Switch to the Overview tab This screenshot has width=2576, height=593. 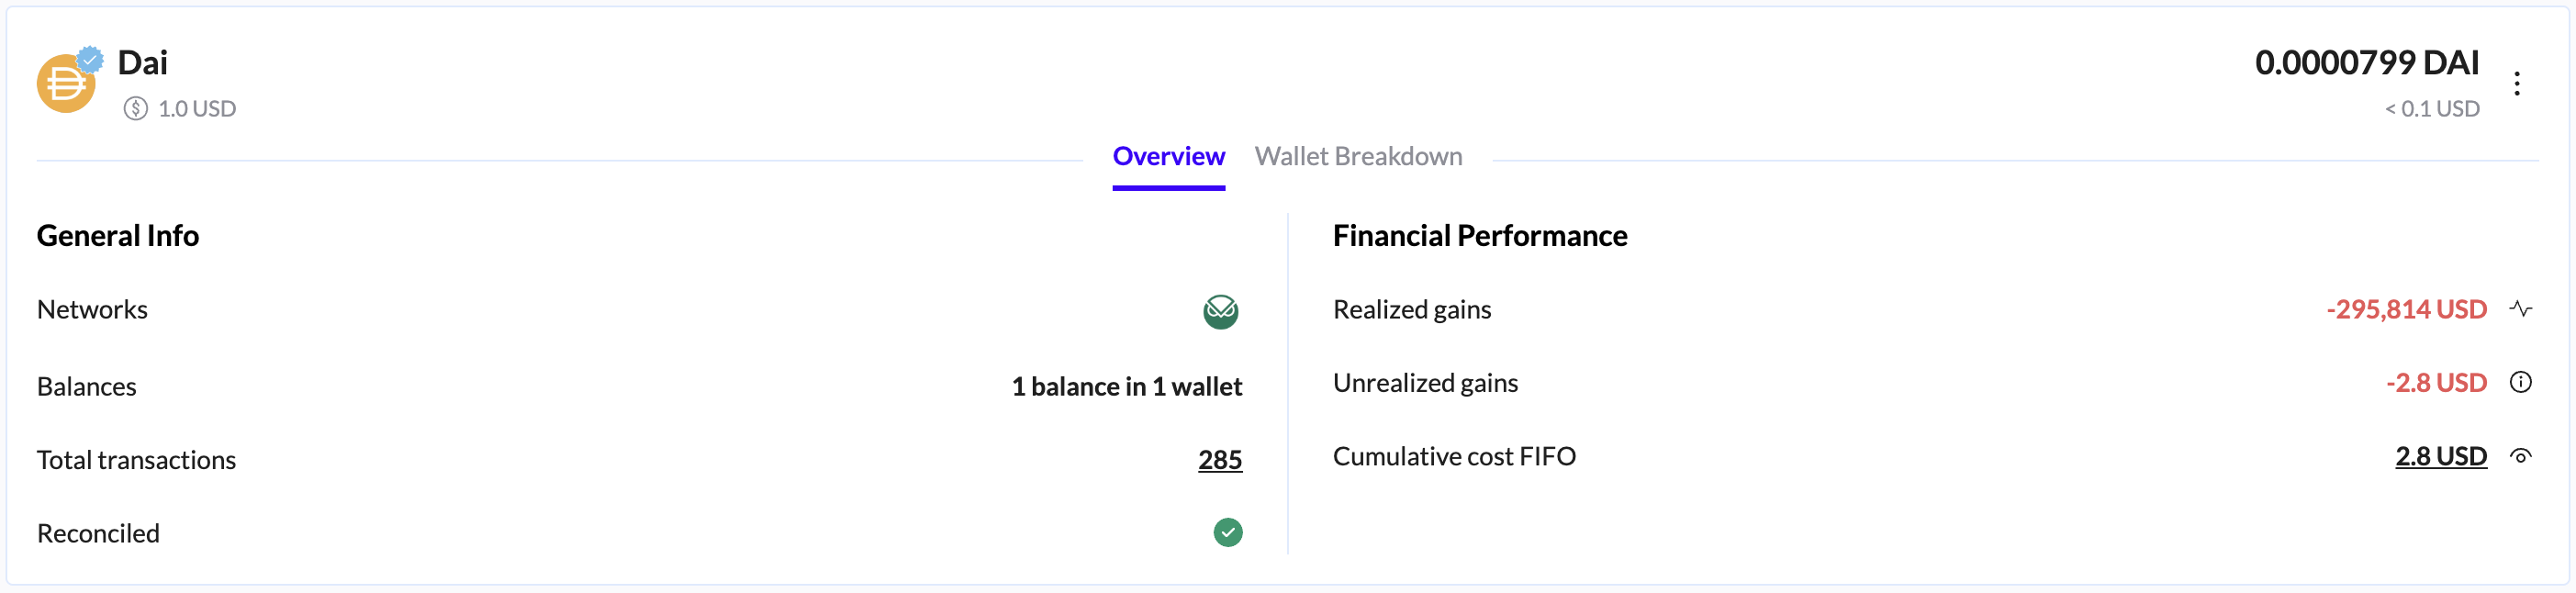pos(1168,157)
